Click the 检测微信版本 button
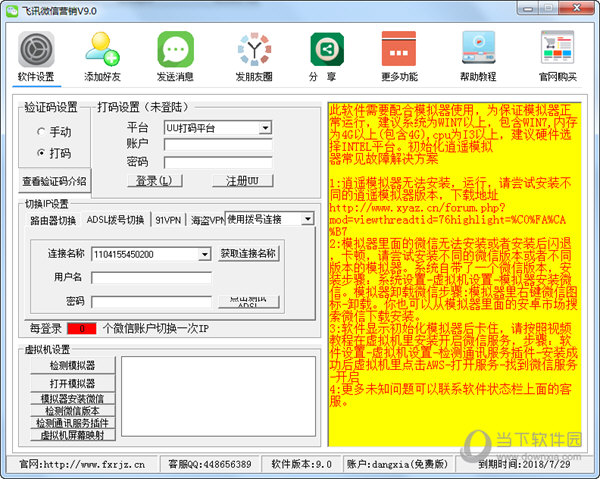Viewport: 600px width, 479px height. [x=72, y=411]
